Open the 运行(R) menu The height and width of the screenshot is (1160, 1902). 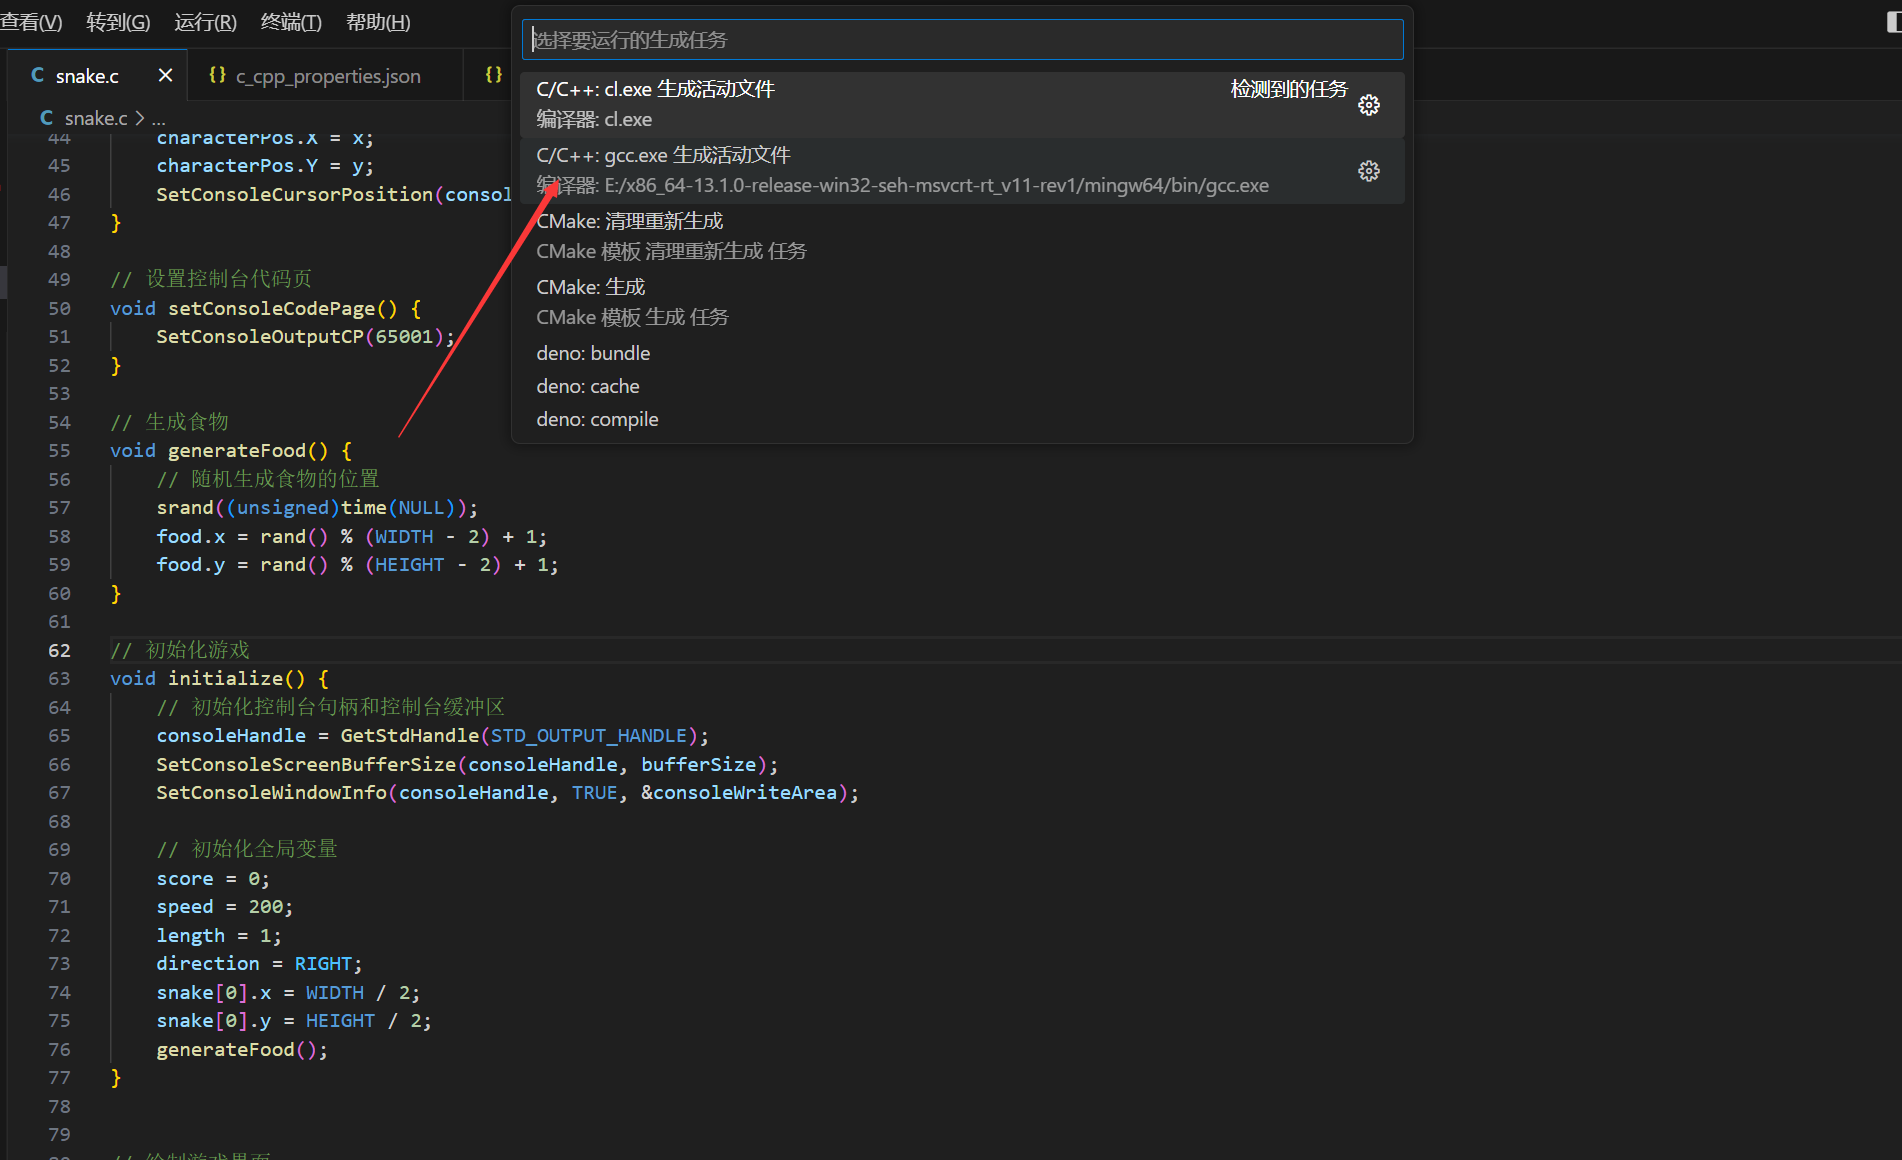(x=205, y=22)
